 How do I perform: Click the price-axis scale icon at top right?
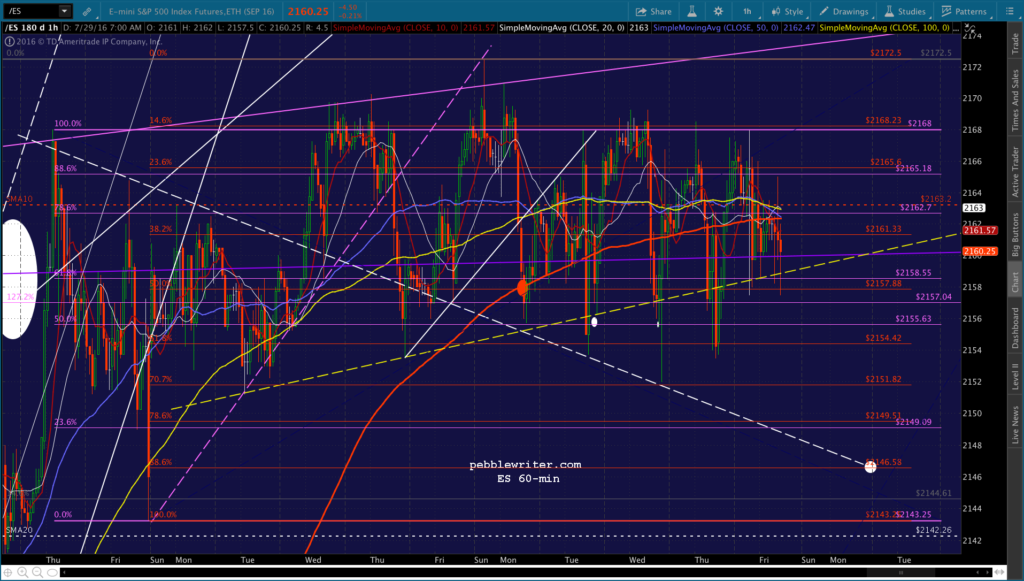(970, 29)
